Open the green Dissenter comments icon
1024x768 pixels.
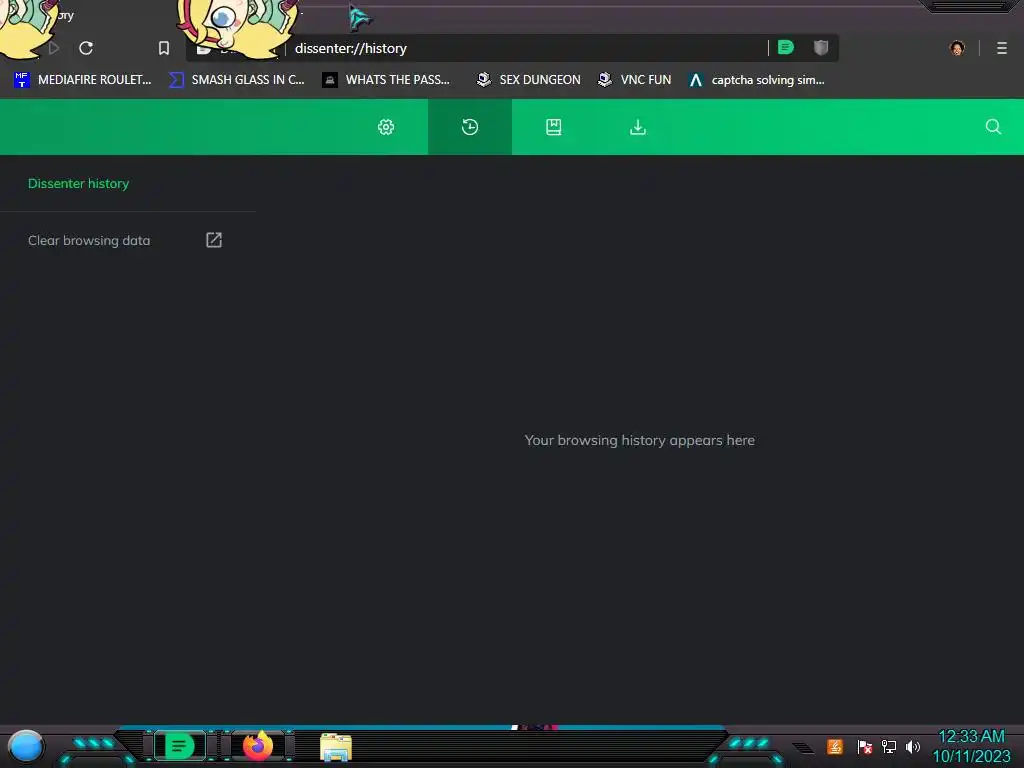pyautogui.click(x=786, y=47)
